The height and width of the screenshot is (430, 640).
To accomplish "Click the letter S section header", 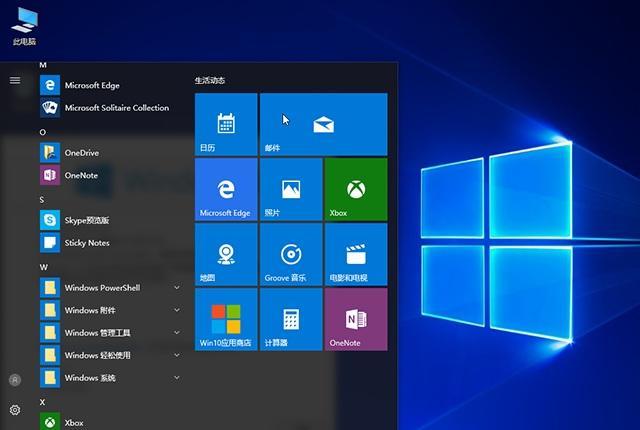I will point(42,199).
